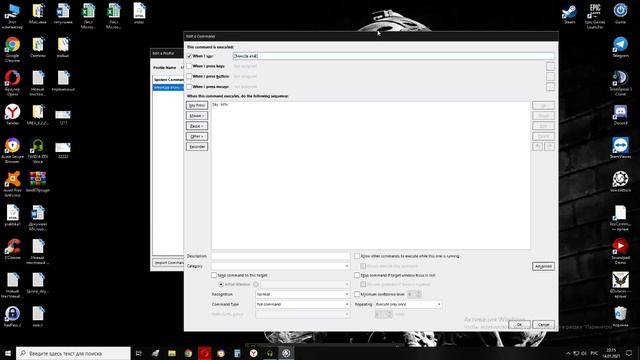Click the 'When I say' phrase text field

point(393,56)
